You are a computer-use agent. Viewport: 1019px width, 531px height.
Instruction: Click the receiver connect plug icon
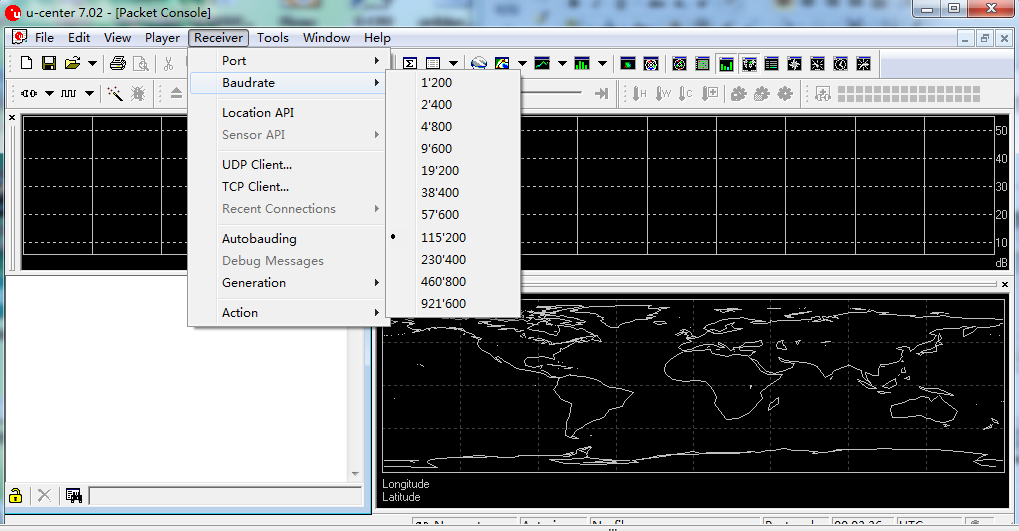29,94
